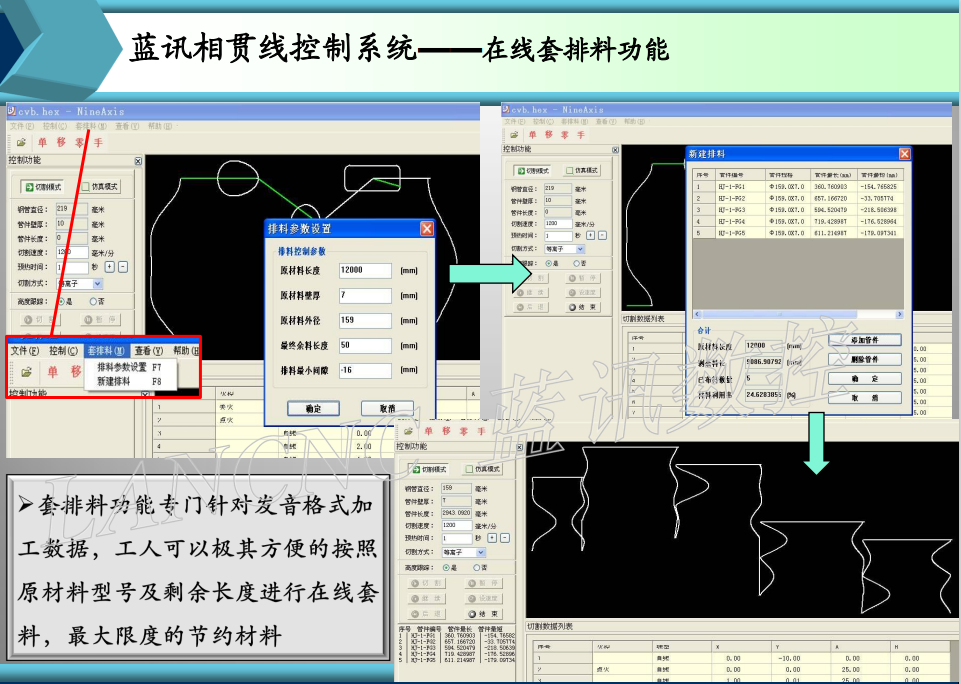961x684 pixels.
Task: Open the 切割方式 dropdown in the top-left window
Action: tap(97, 284)
